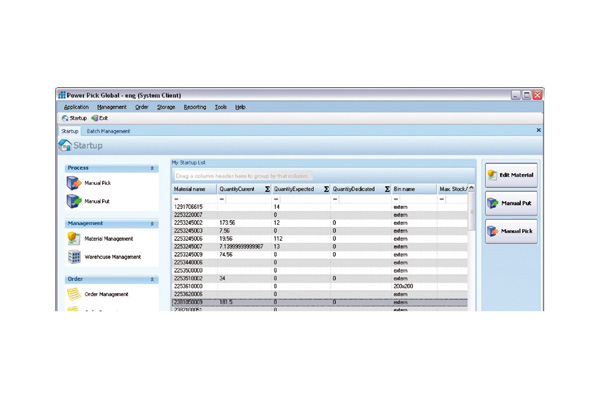The image size is (600, 400).
Task: Switch to the Batch Management tab
Action: pyautogui.click(x=108, y=131)
